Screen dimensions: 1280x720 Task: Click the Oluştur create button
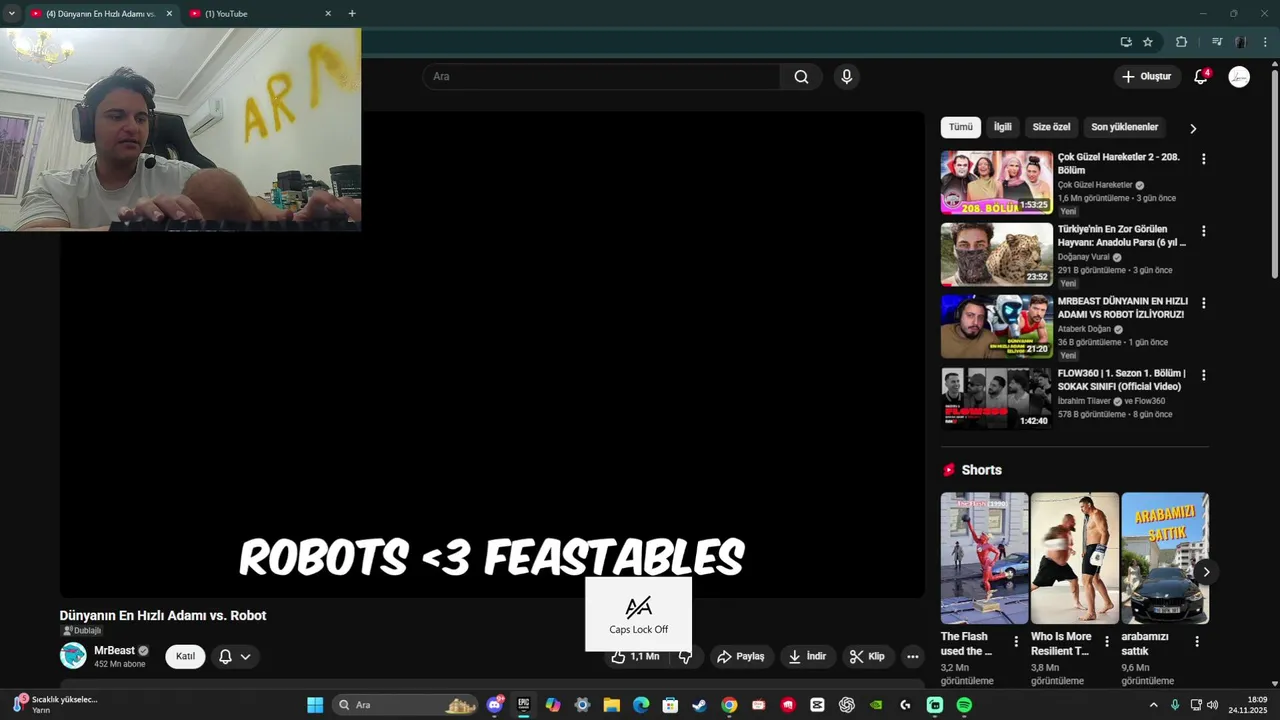(x=1146, y=77)
